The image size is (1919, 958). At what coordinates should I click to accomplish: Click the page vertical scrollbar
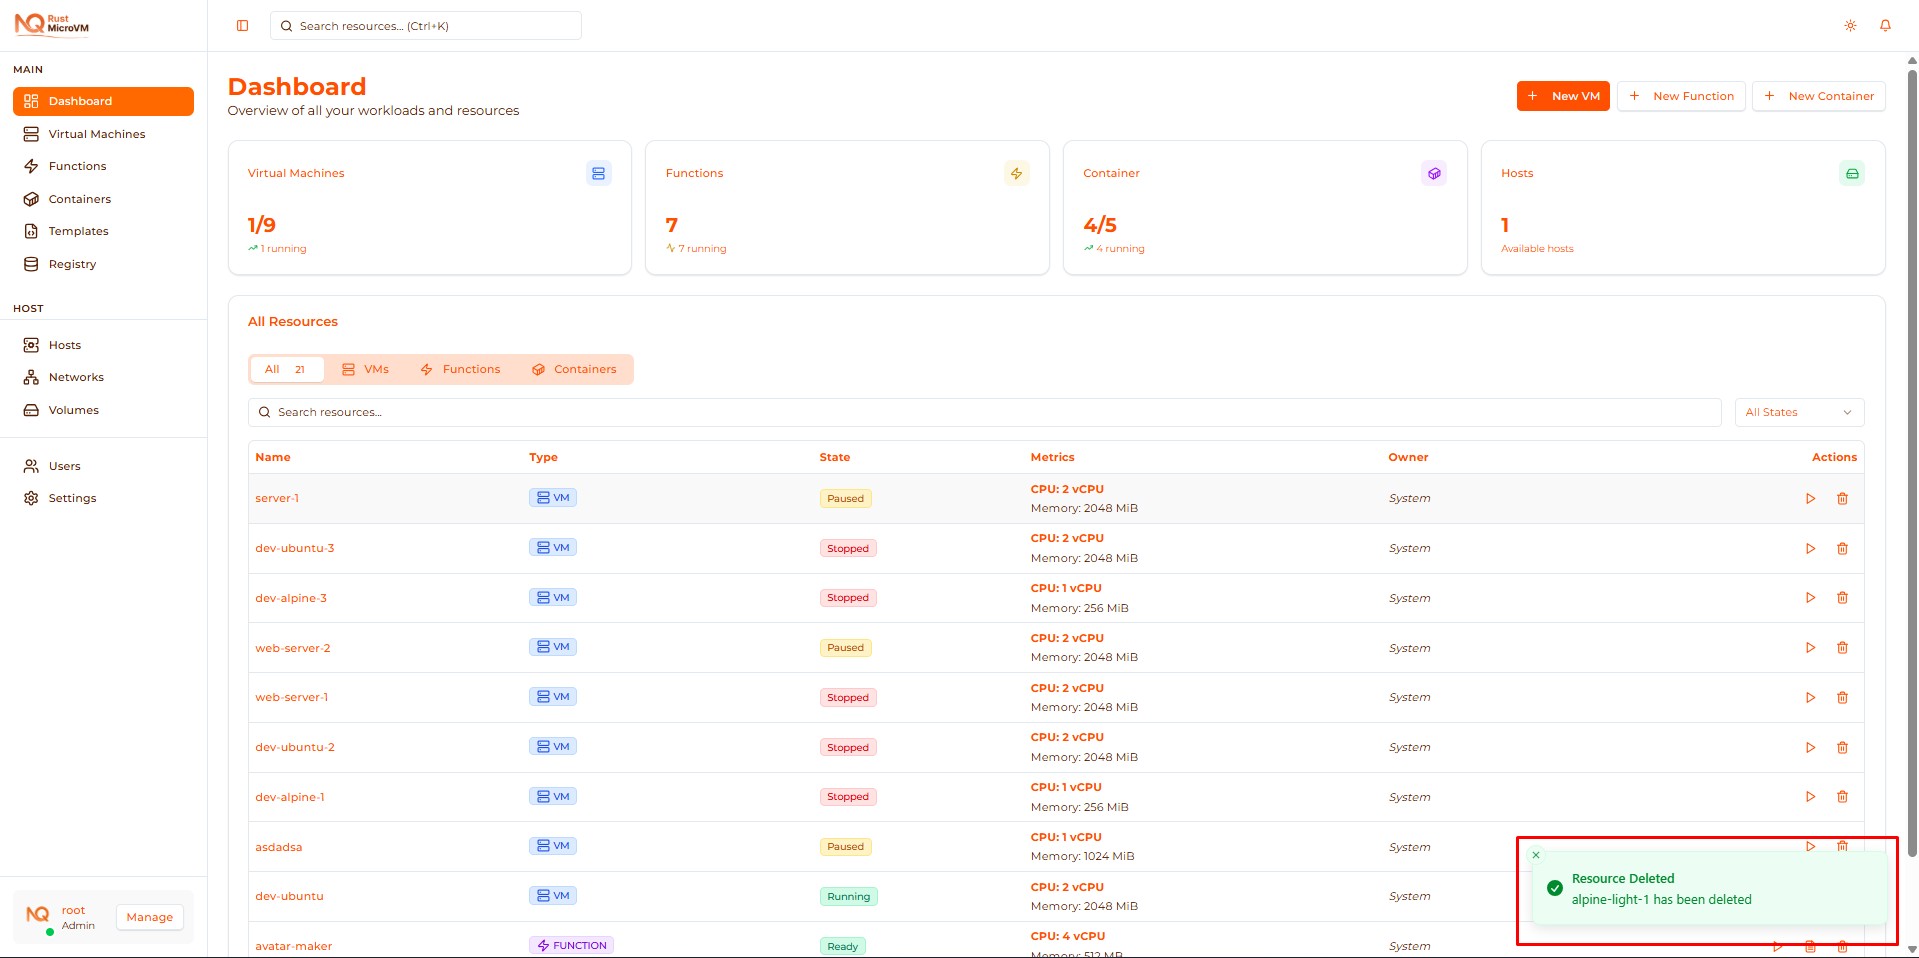pos(1911,400)
